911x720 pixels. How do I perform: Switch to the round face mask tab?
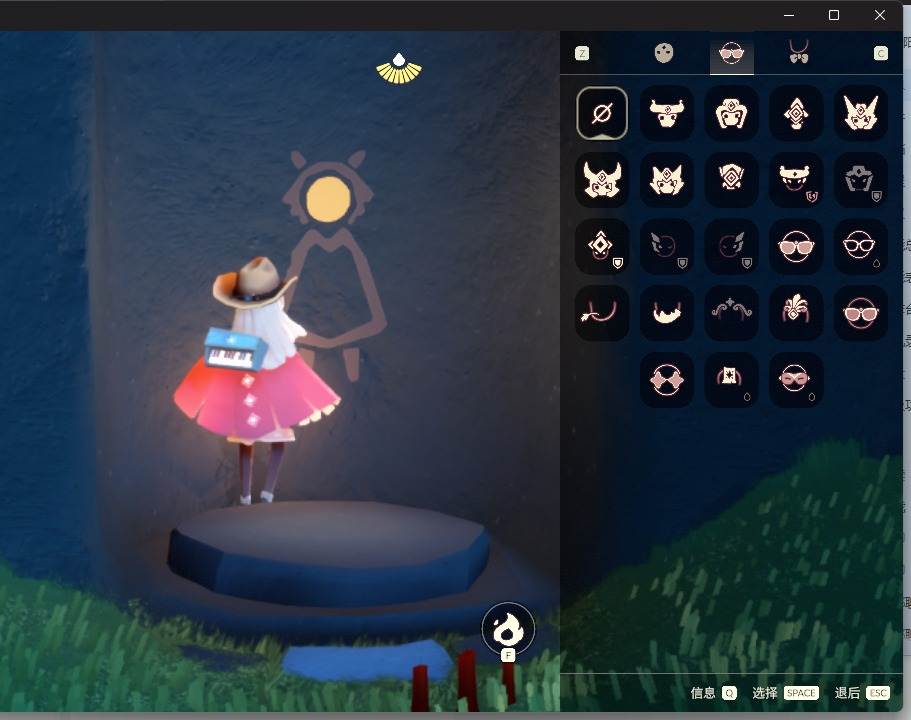pos(664,53)
